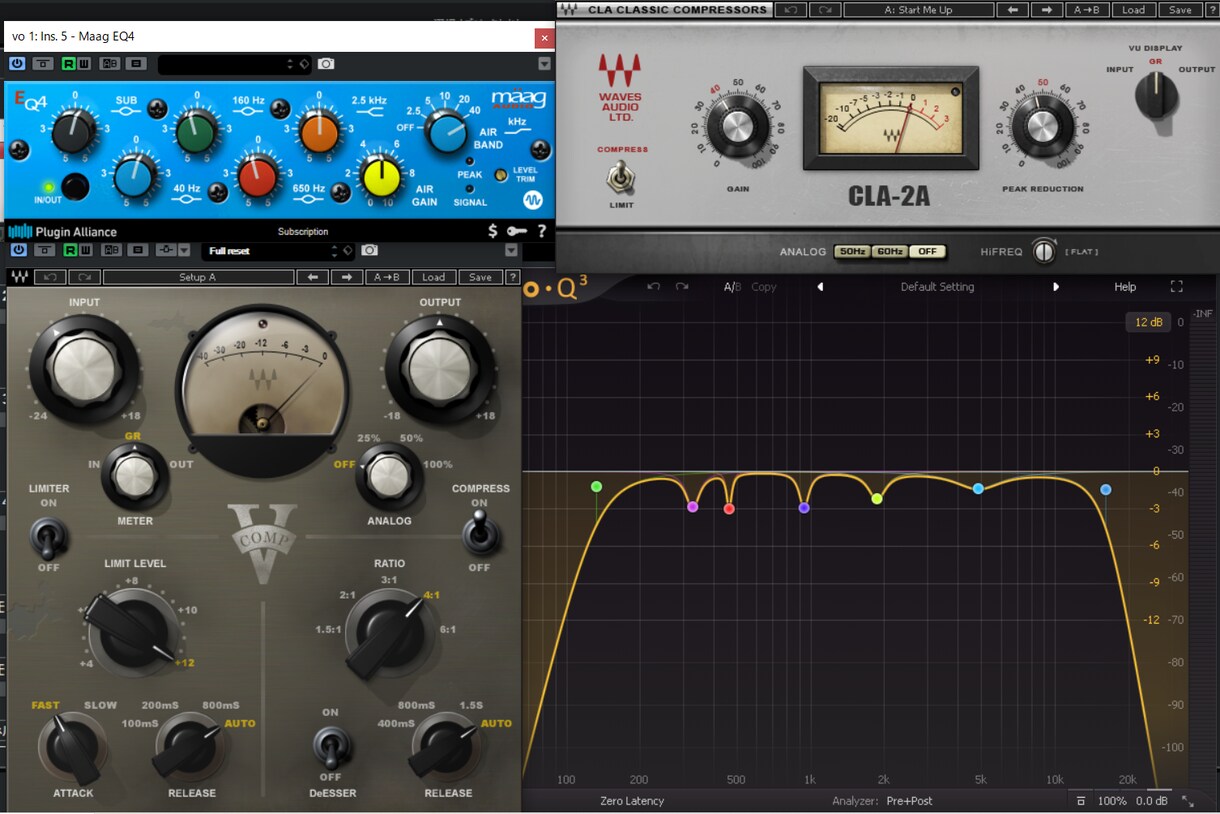Toggle the Maag EQ4 IN/OUT button
Image resolution: width=1220 pixels, height=814 pixels.
[74, 186]
